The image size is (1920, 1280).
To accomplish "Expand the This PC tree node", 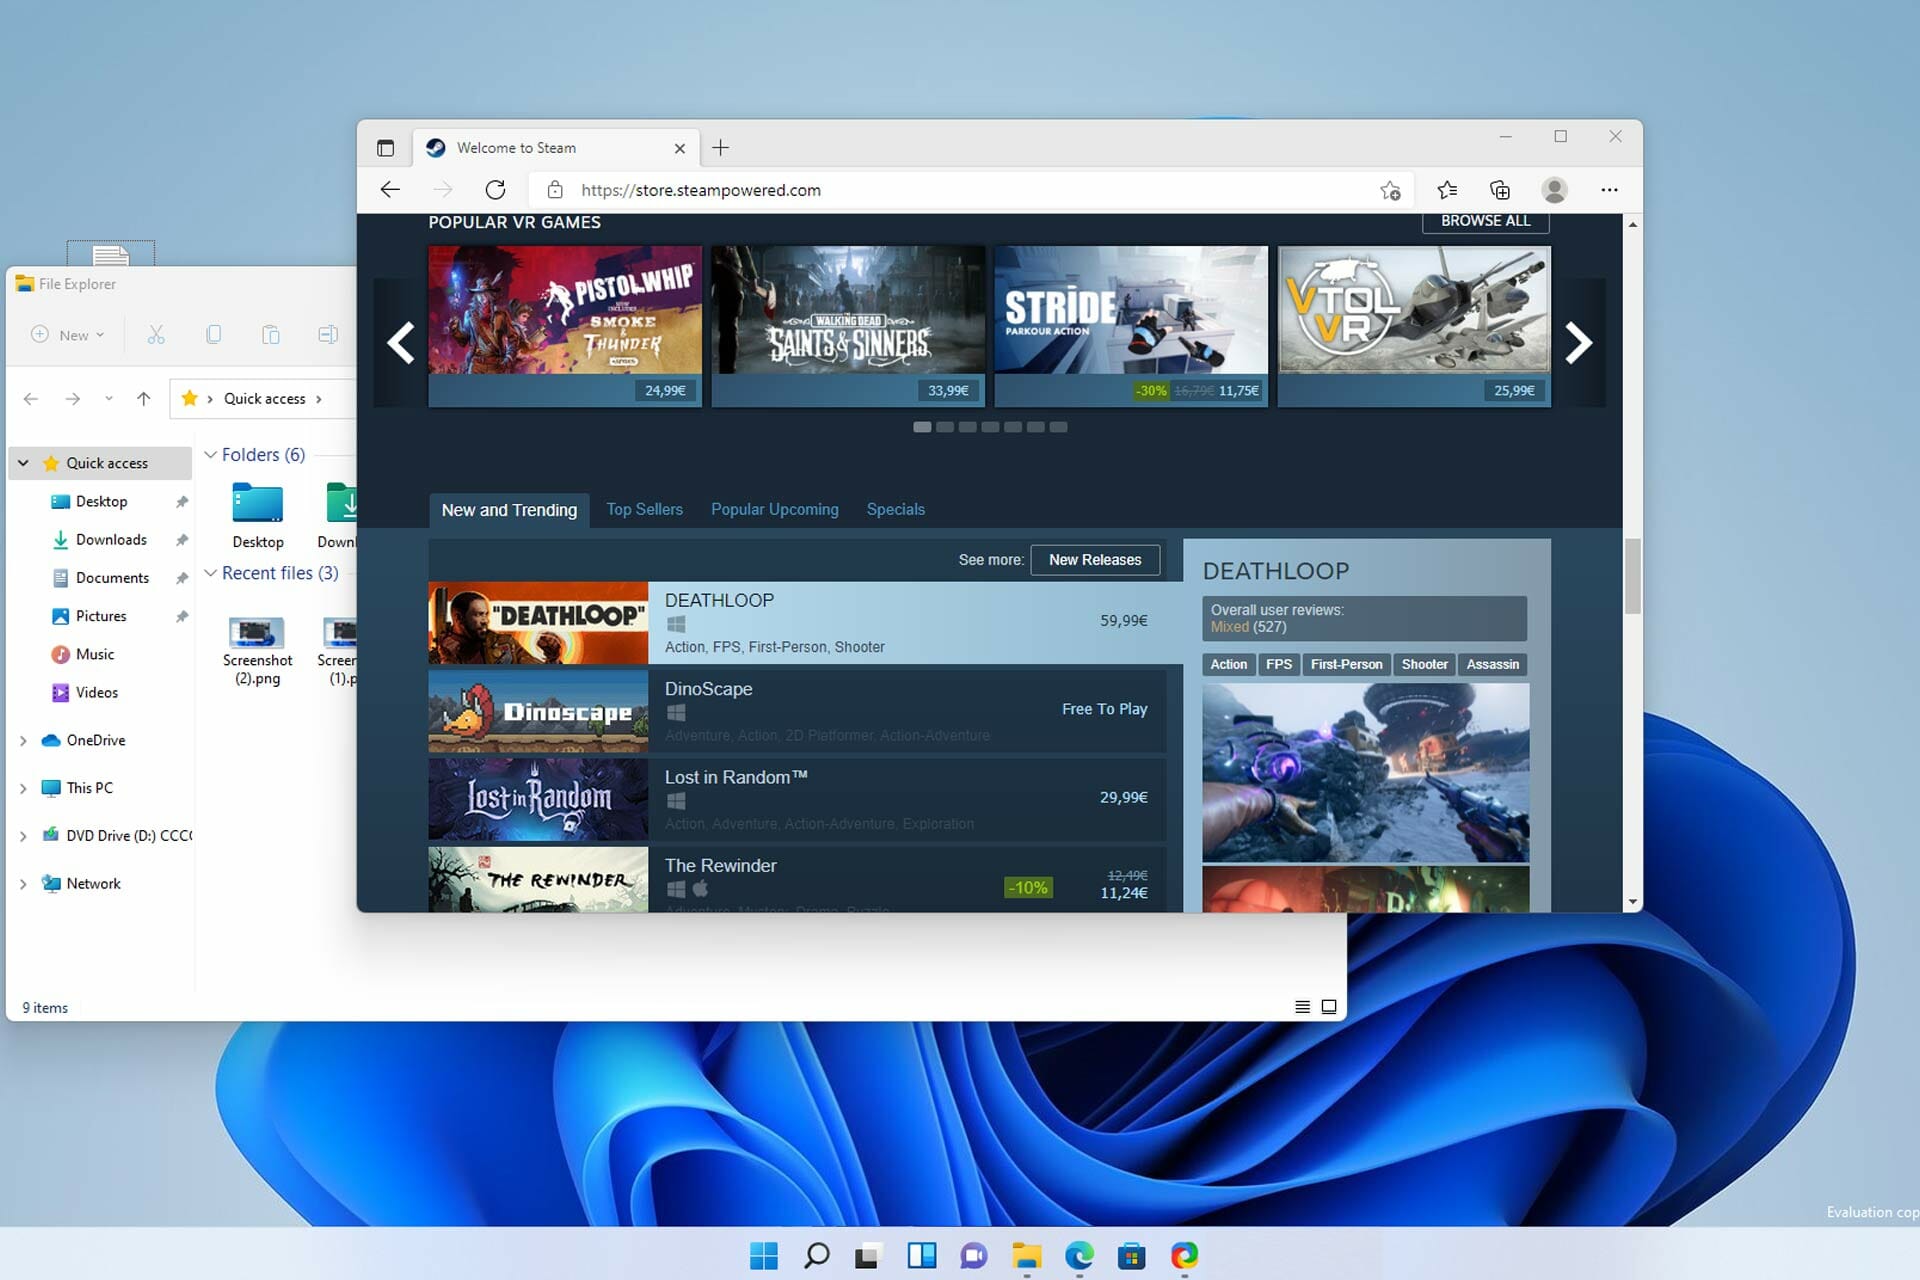I will point(23,789).
